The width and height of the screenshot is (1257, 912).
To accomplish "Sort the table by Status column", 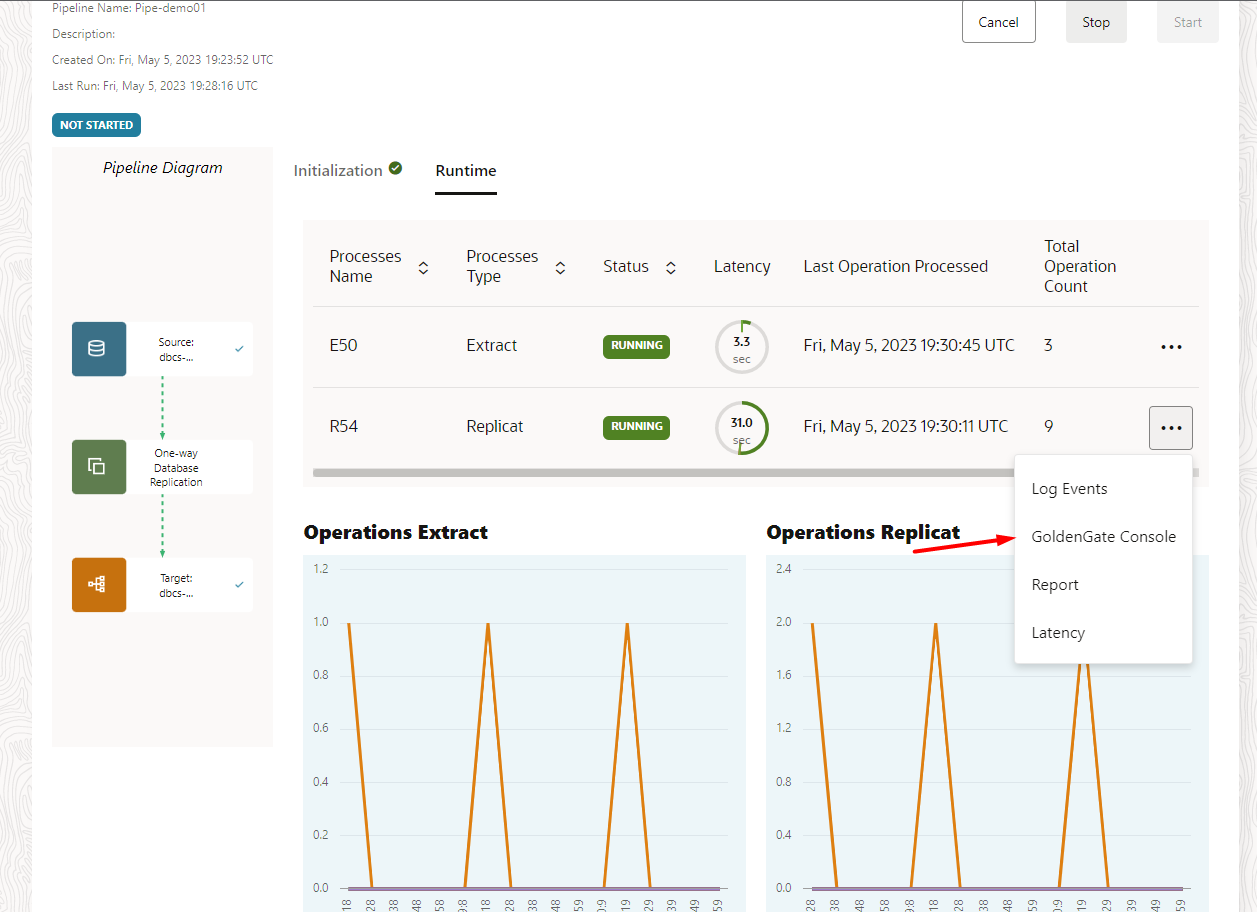I will pos(671,268).
